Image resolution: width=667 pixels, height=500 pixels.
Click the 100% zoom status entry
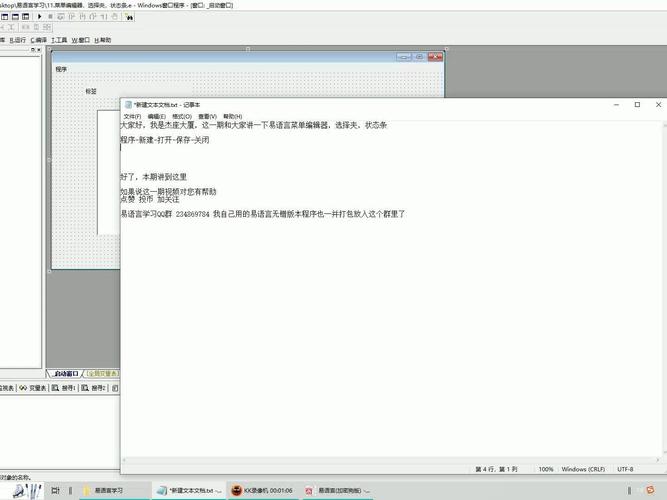(546, 469)
